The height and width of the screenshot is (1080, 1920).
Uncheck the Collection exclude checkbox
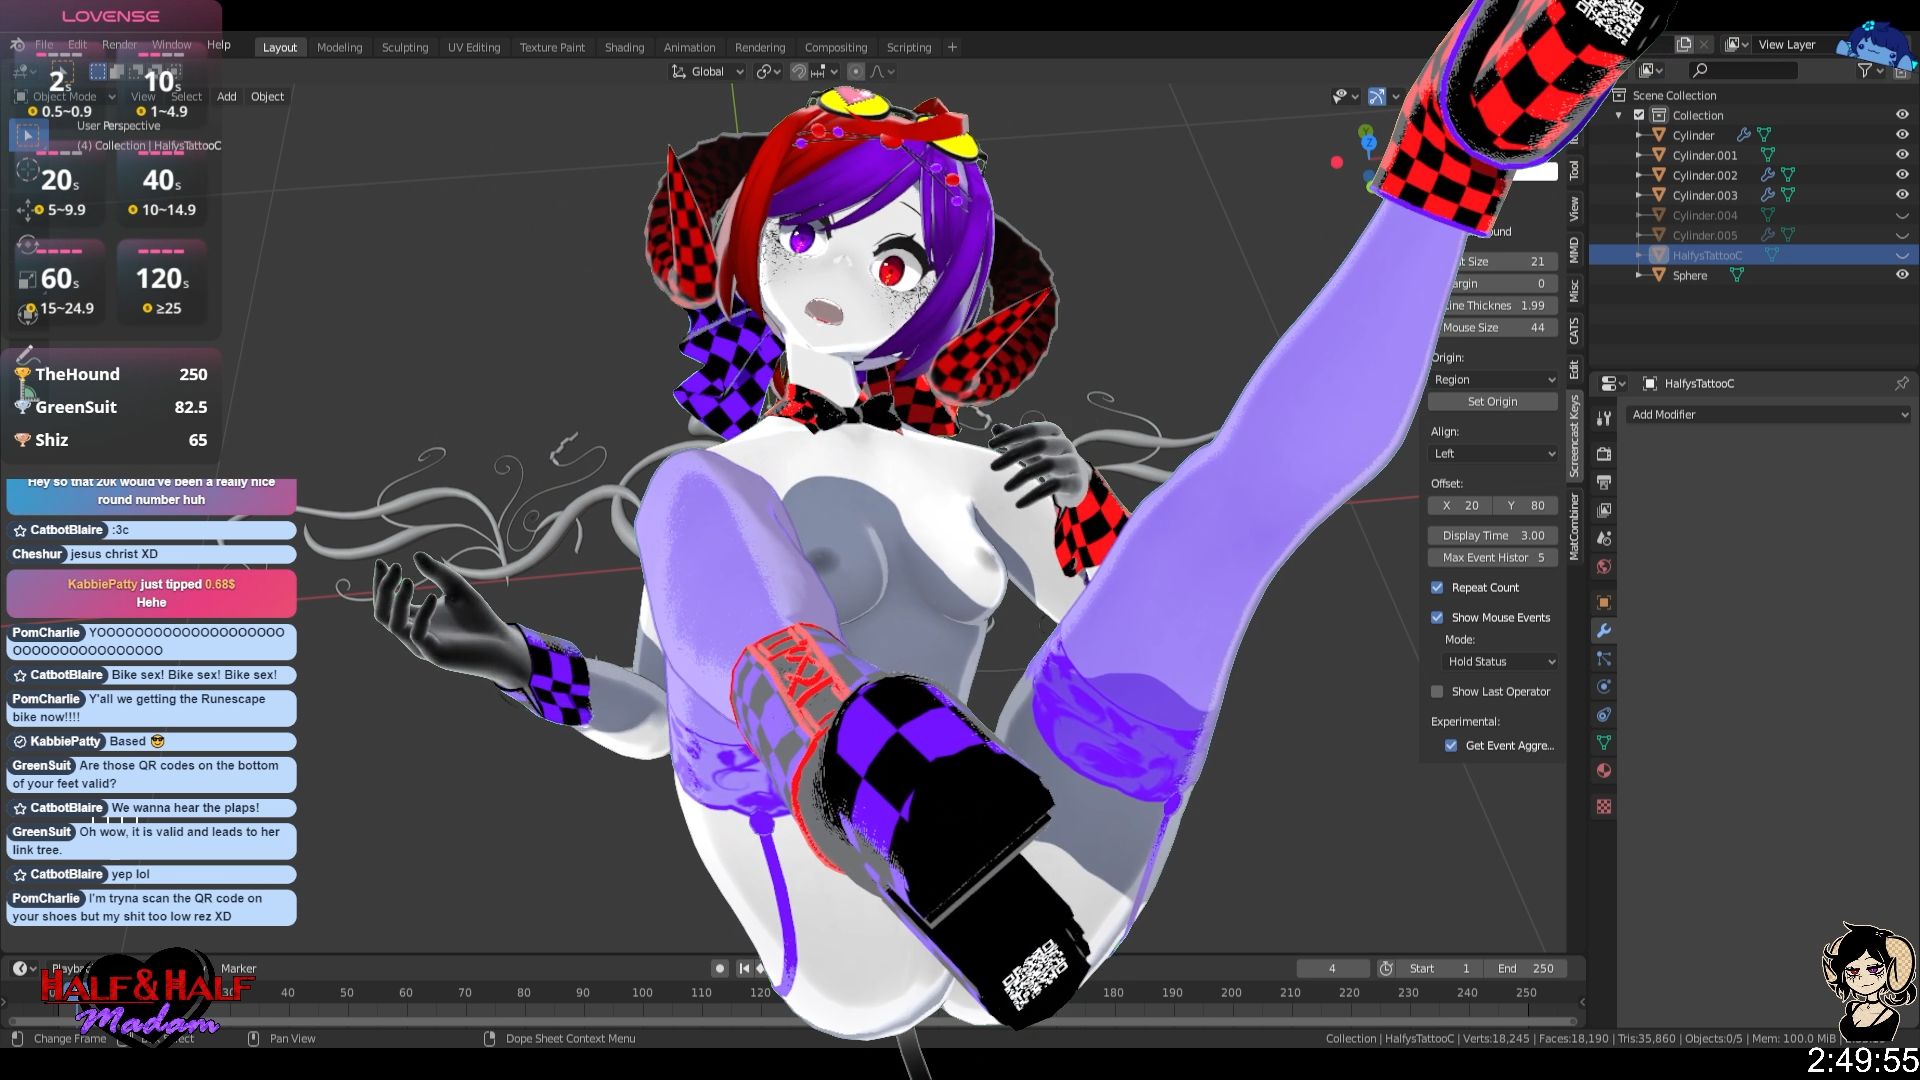pos(1639,115)
